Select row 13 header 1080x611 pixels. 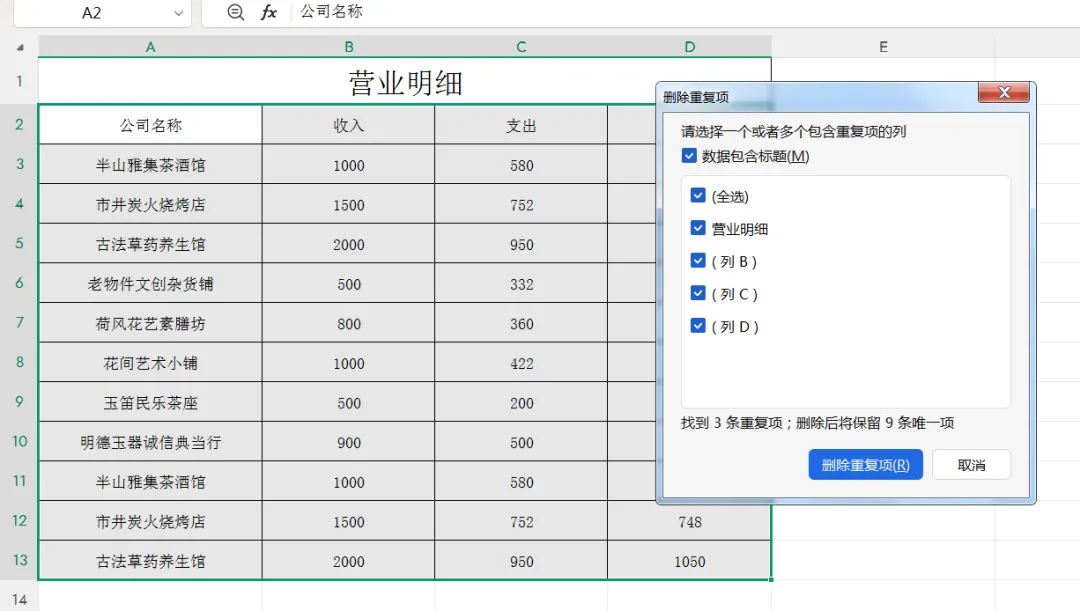pos(19,560)
